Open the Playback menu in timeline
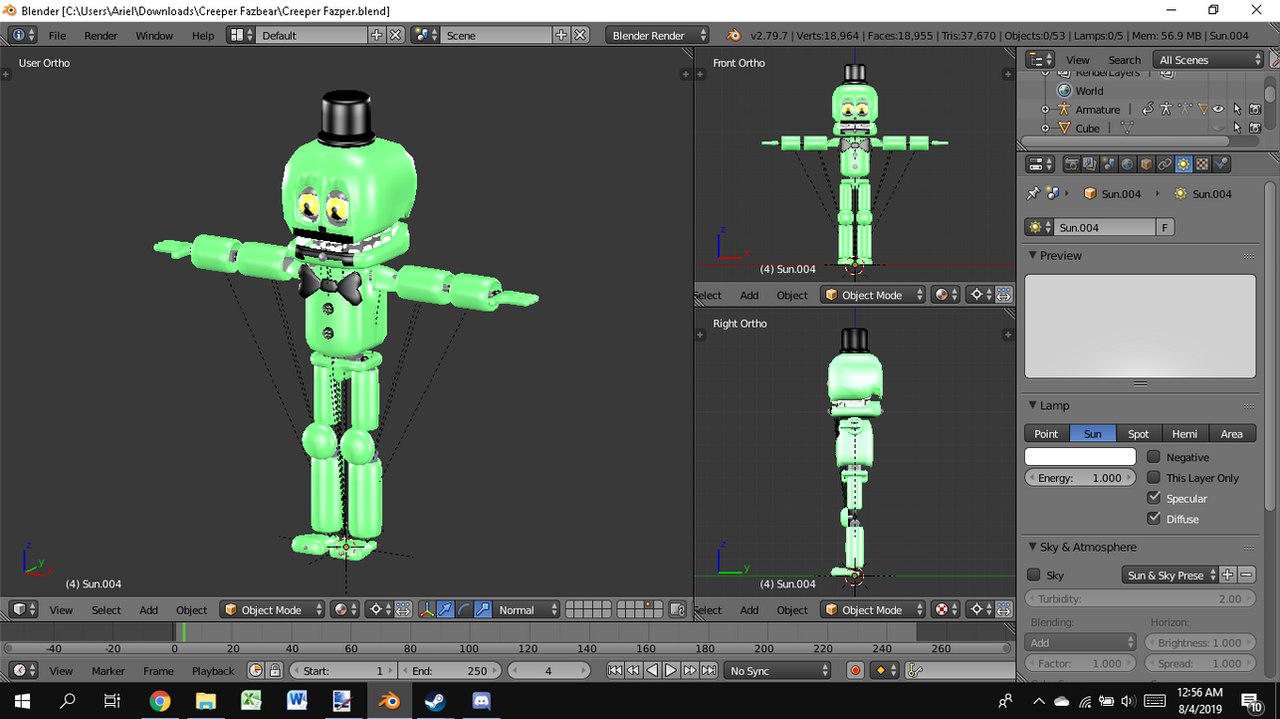 pyautogui.click(x=213, y=671)
